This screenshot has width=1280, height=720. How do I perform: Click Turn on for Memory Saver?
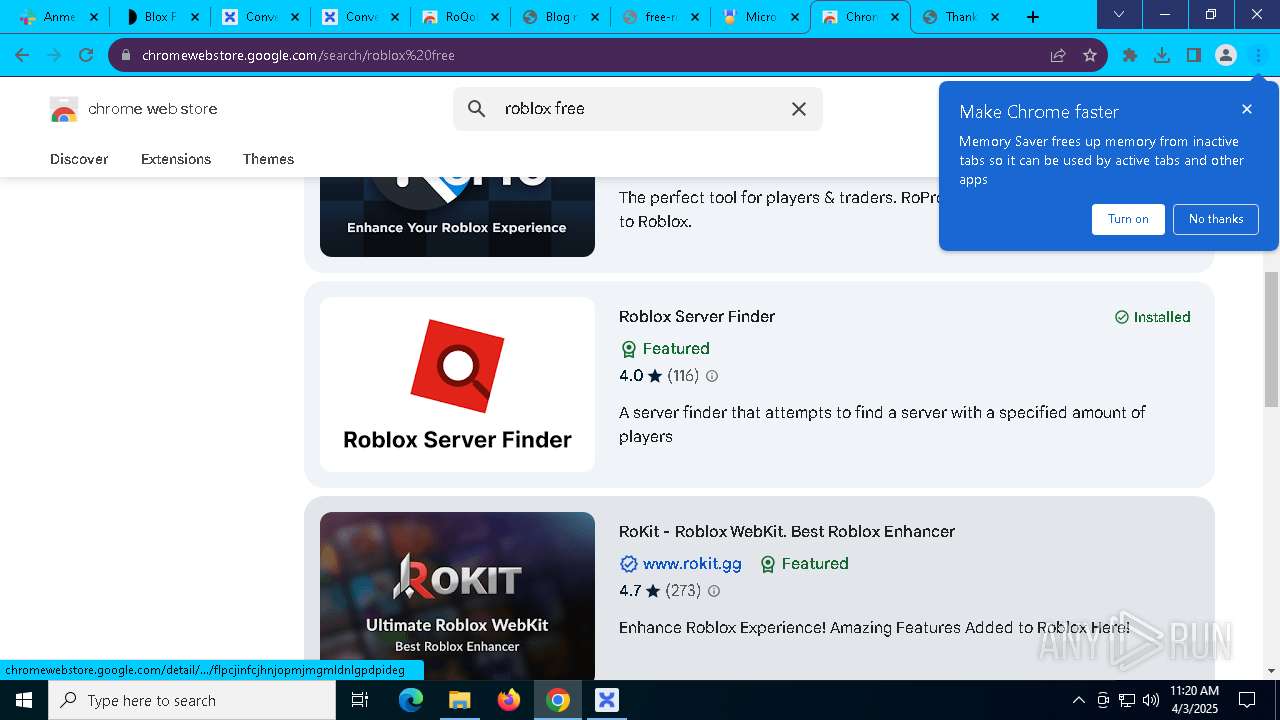[x=1128, y=219]
